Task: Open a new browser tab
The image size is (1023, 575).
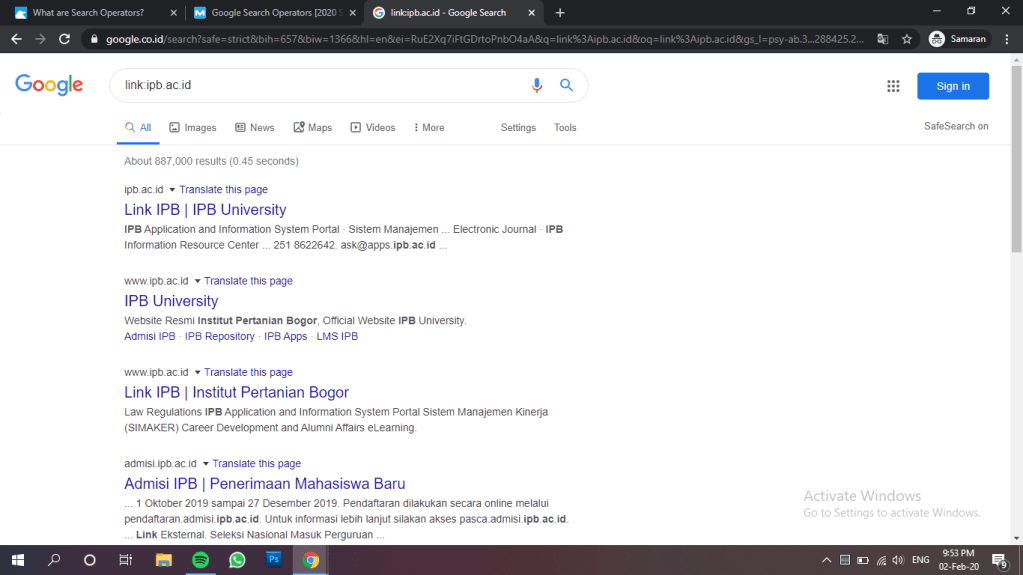Action: tap(560, 13)
